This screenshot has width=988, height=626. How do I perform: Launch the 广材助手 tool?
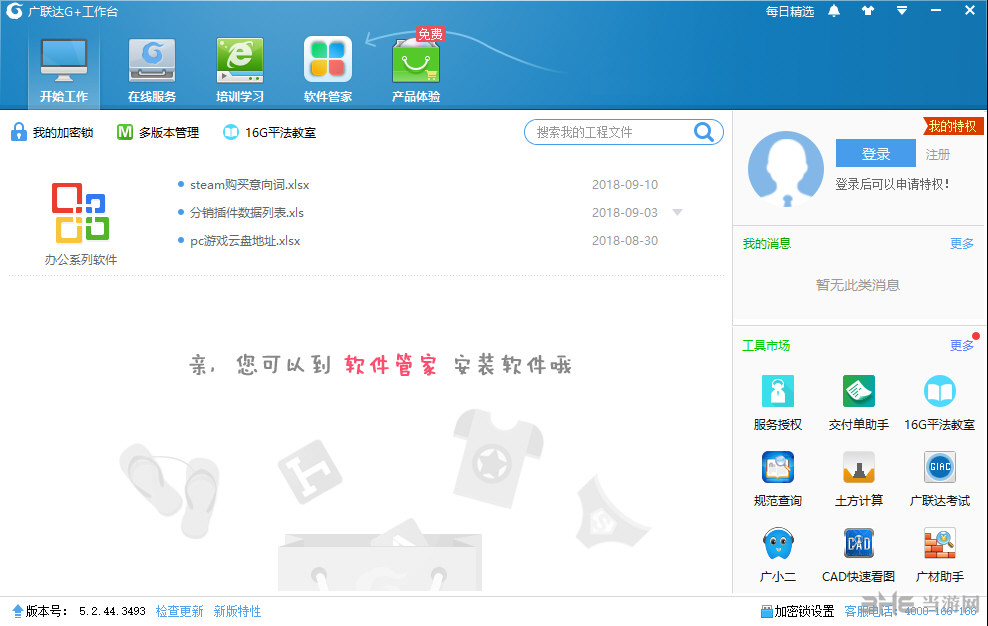click(x=939, y=555)
